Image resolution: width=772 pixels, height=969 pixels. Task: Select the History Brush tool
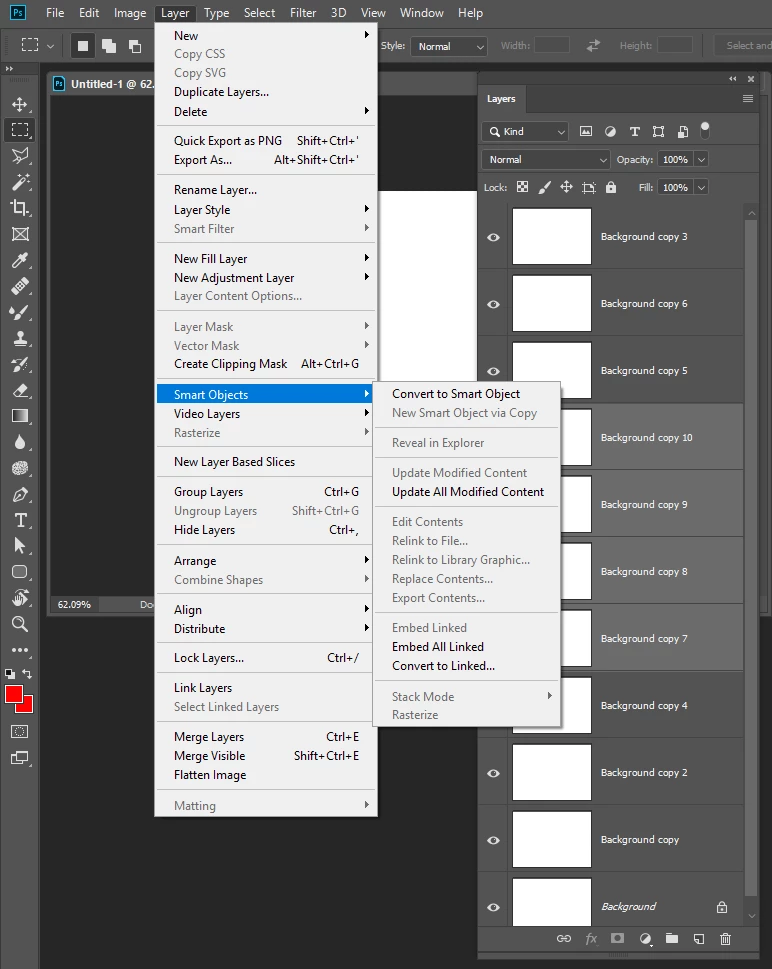click(x=20, y=364)
